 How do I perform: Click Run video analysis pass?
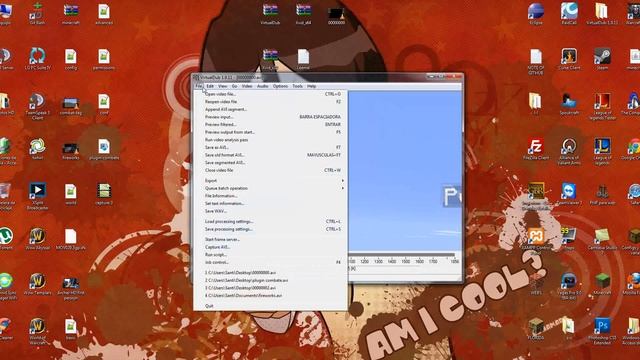(x=270, y=140)
